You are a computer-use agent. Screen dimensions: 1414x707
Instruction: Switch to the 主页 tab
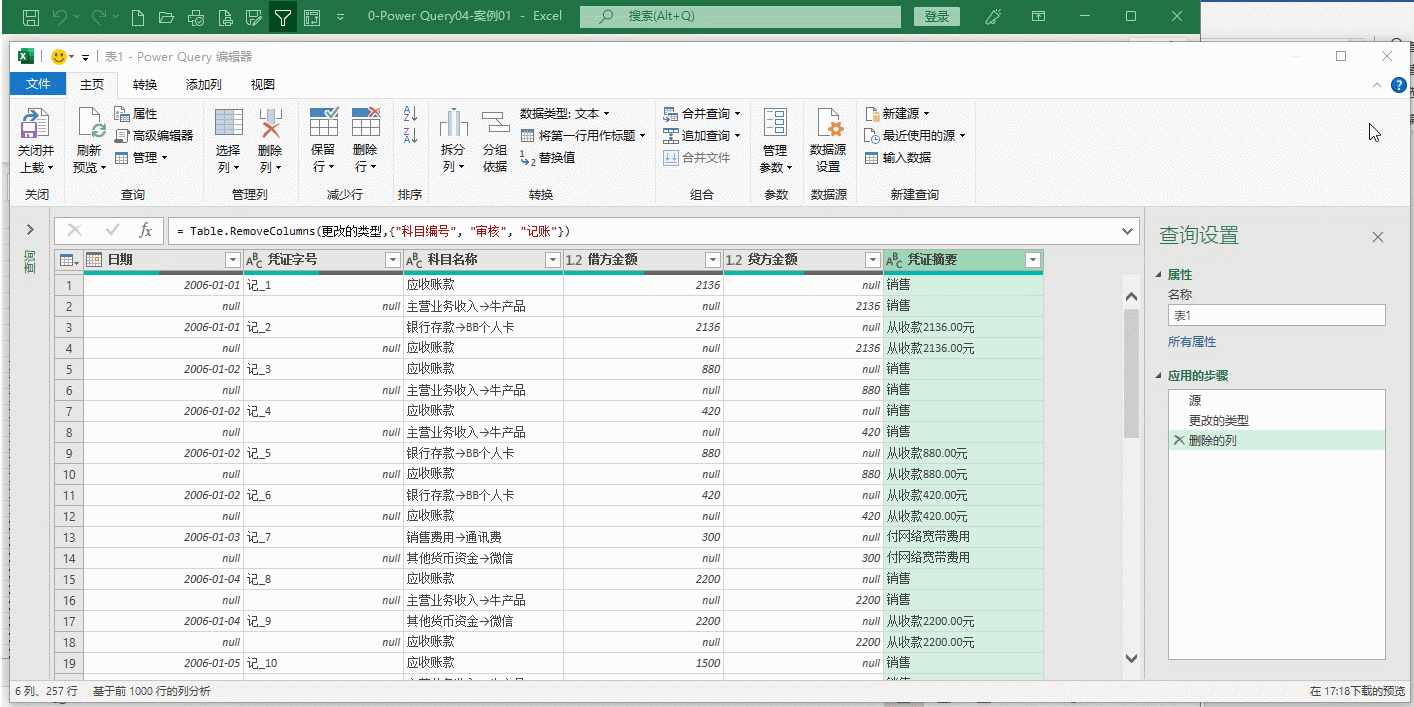[92, 85]
